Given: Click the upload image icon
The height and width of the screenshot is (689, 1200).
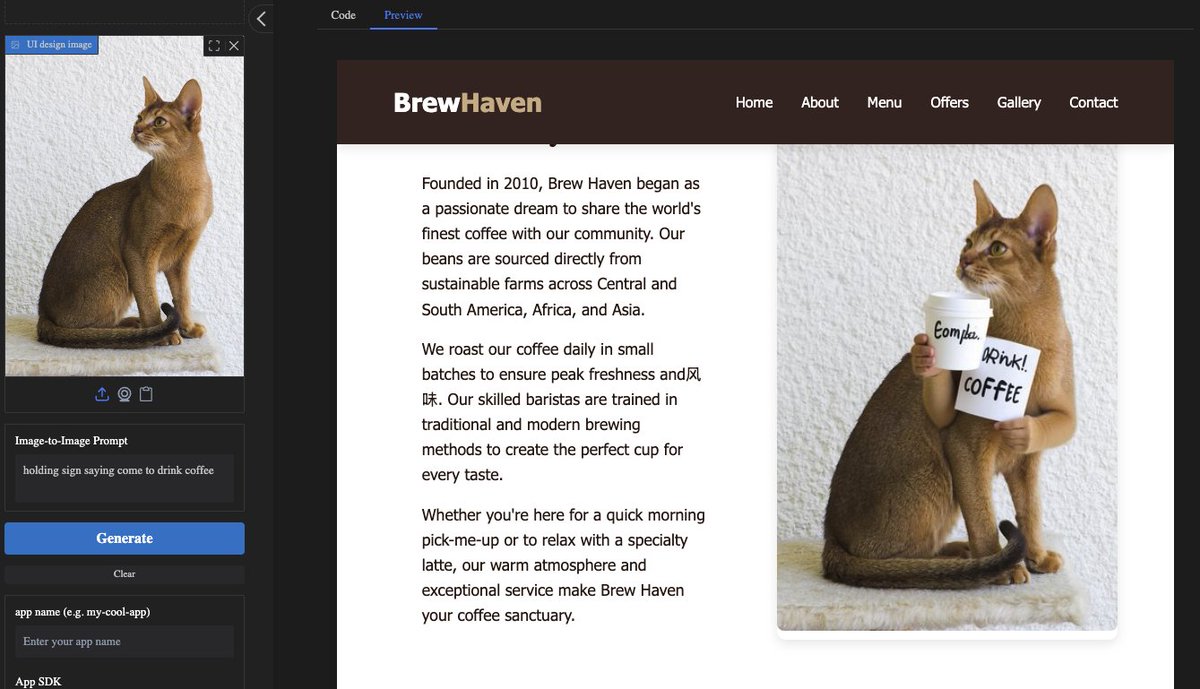Looking at the screenshot, I should (102, 394).
